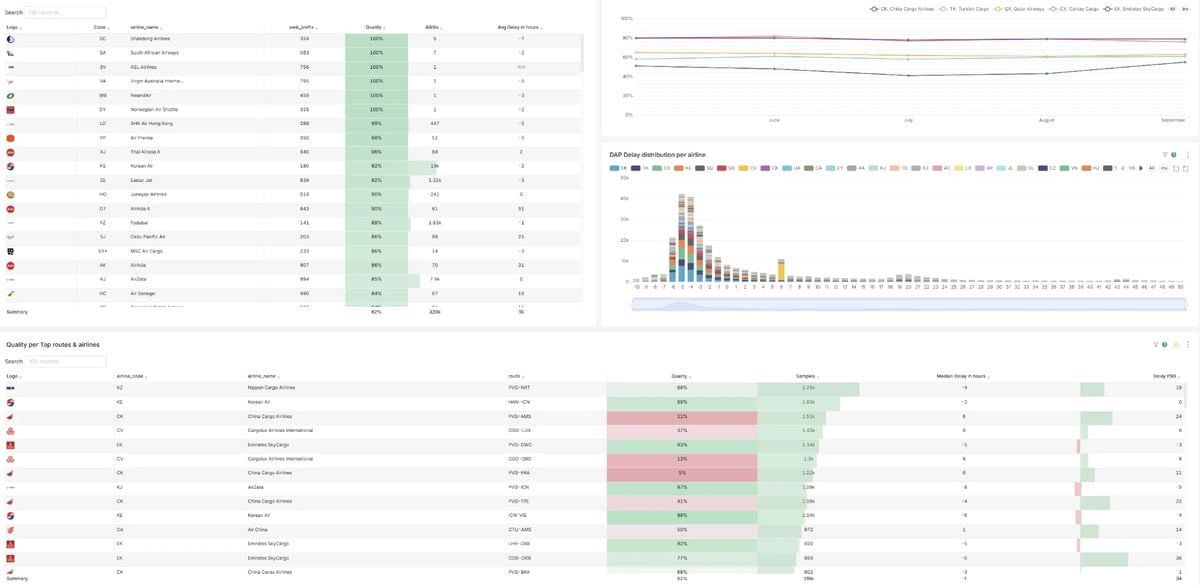Image resolution: width=1200 pixels, height=585 pixels.
Task: Toggle TK series in DAP Delay legend
Action: (x=639, y=168)
